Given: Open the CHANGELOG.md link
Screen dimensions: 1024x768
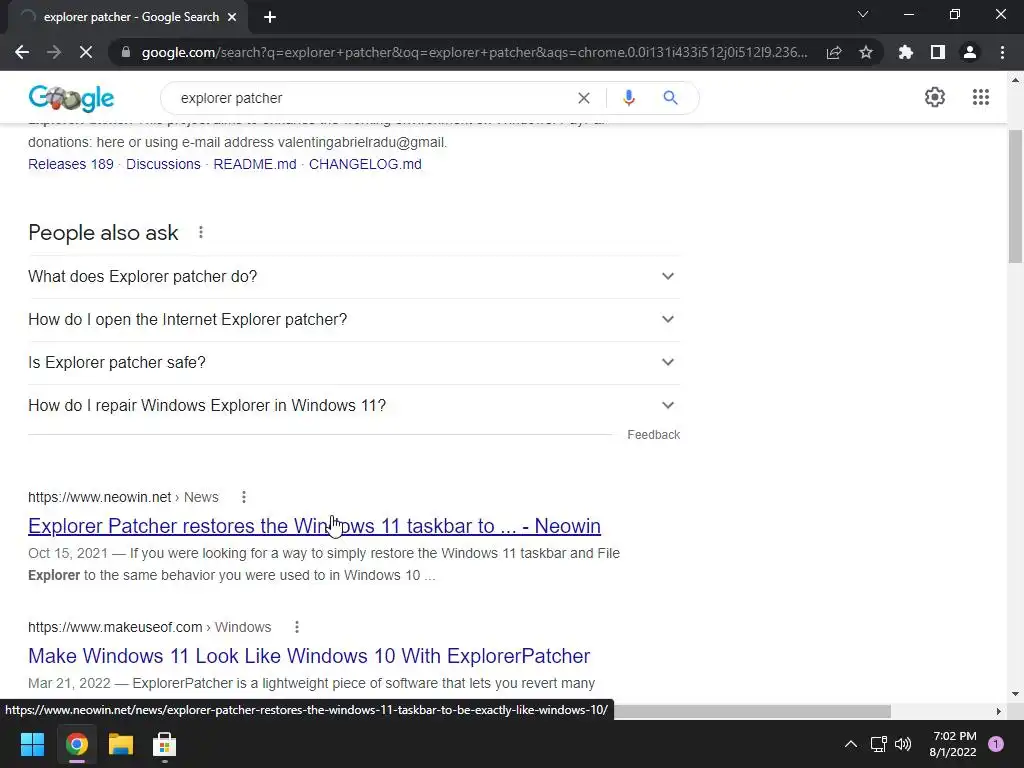Looking at the screenshot, I should [x=365, y=164].
